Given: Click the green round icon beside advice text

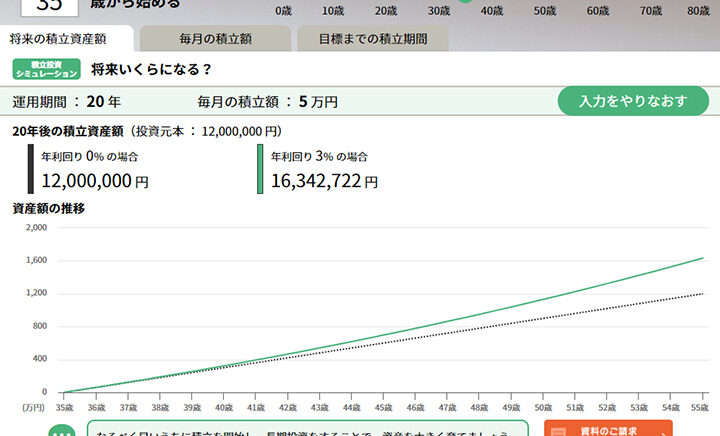Looking at the screenshot, I should pos(62,430).
